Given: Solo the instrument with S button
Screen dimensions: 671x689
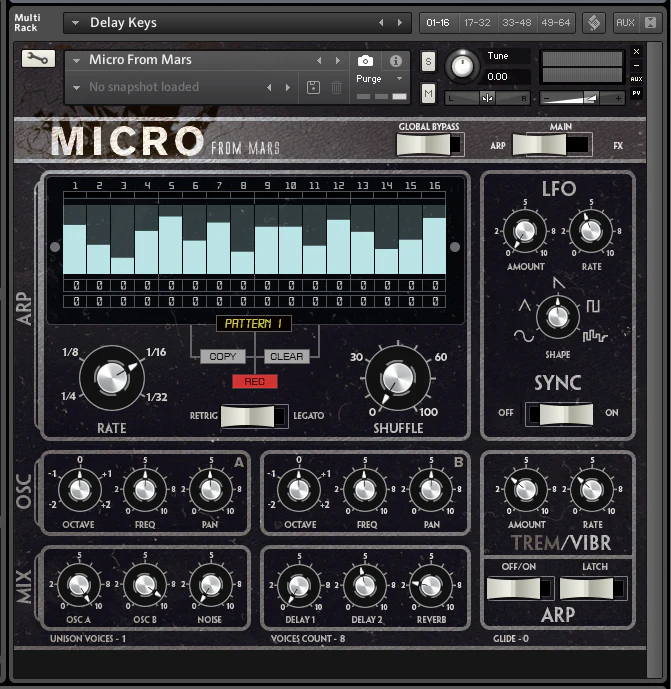Looking at the screenshot, I should [428, 62].
